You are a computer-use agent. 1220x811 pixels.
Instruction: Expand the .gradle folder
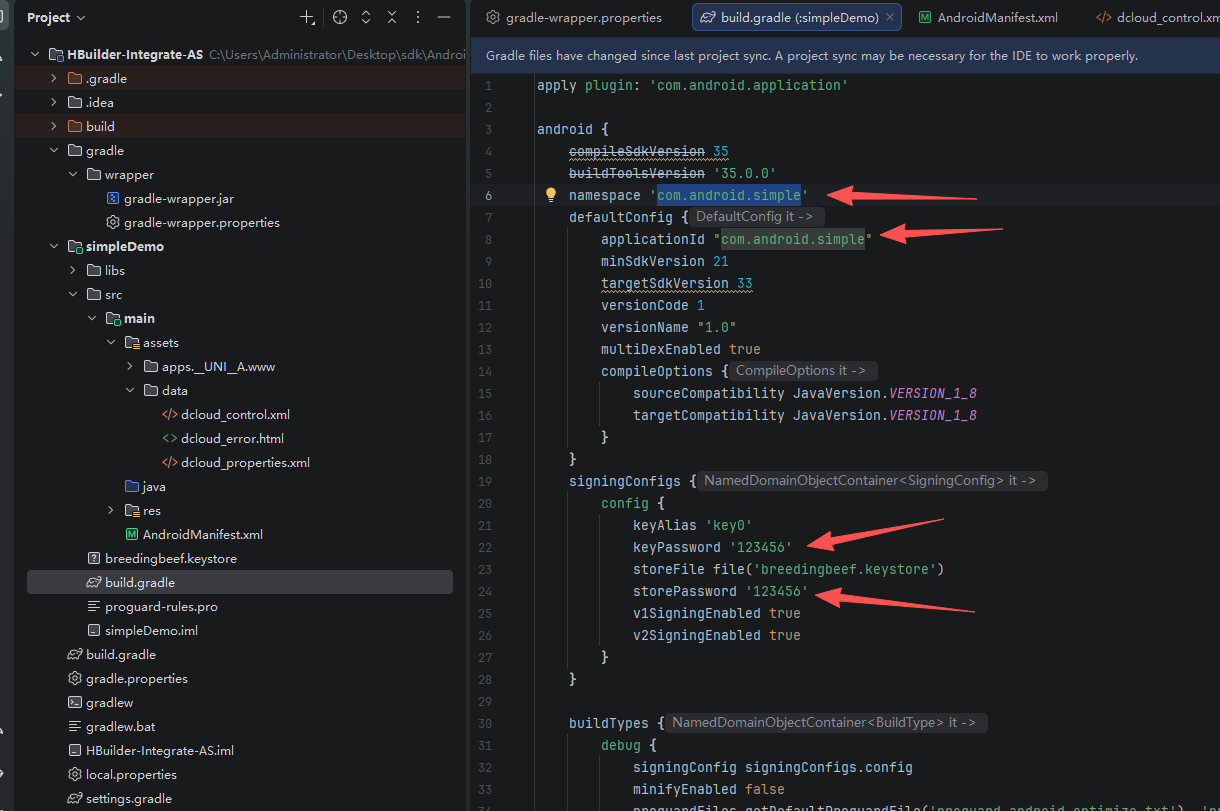coord(54,78)
